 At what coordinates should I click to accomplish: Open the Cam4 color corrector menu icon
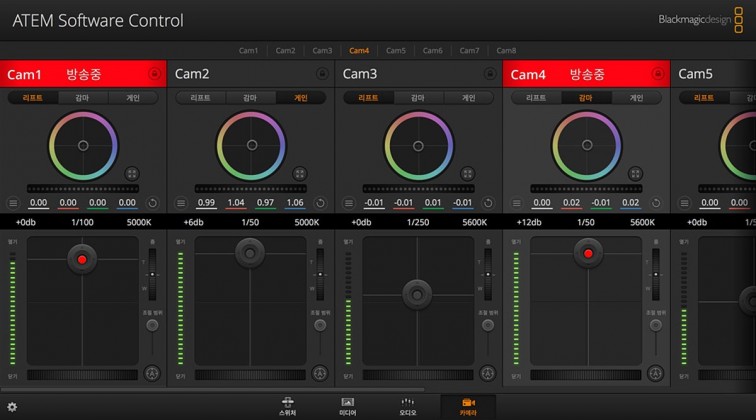[516, 203]
